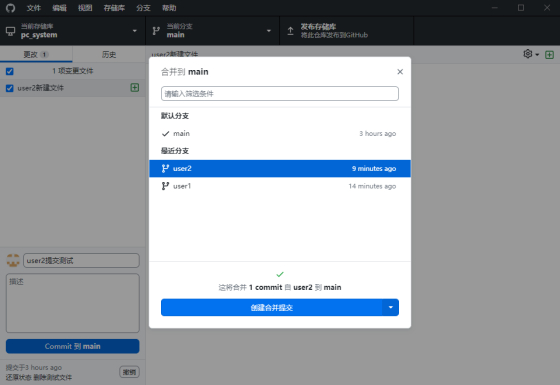This screenshot has height=385, width=560.
Task: Select the user2新建文件 file row
Action: coord(72,88)
